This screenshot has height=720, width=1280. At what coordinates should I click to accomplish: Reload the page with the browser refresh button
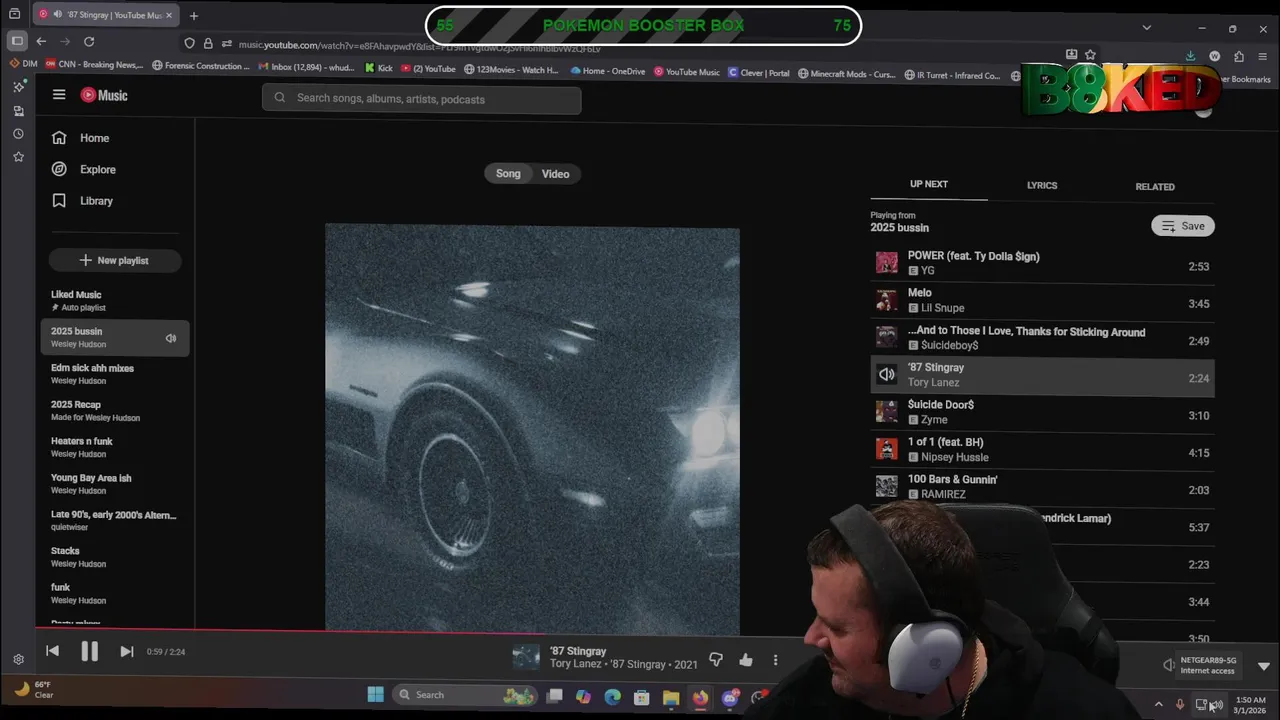tap(89, 42)
